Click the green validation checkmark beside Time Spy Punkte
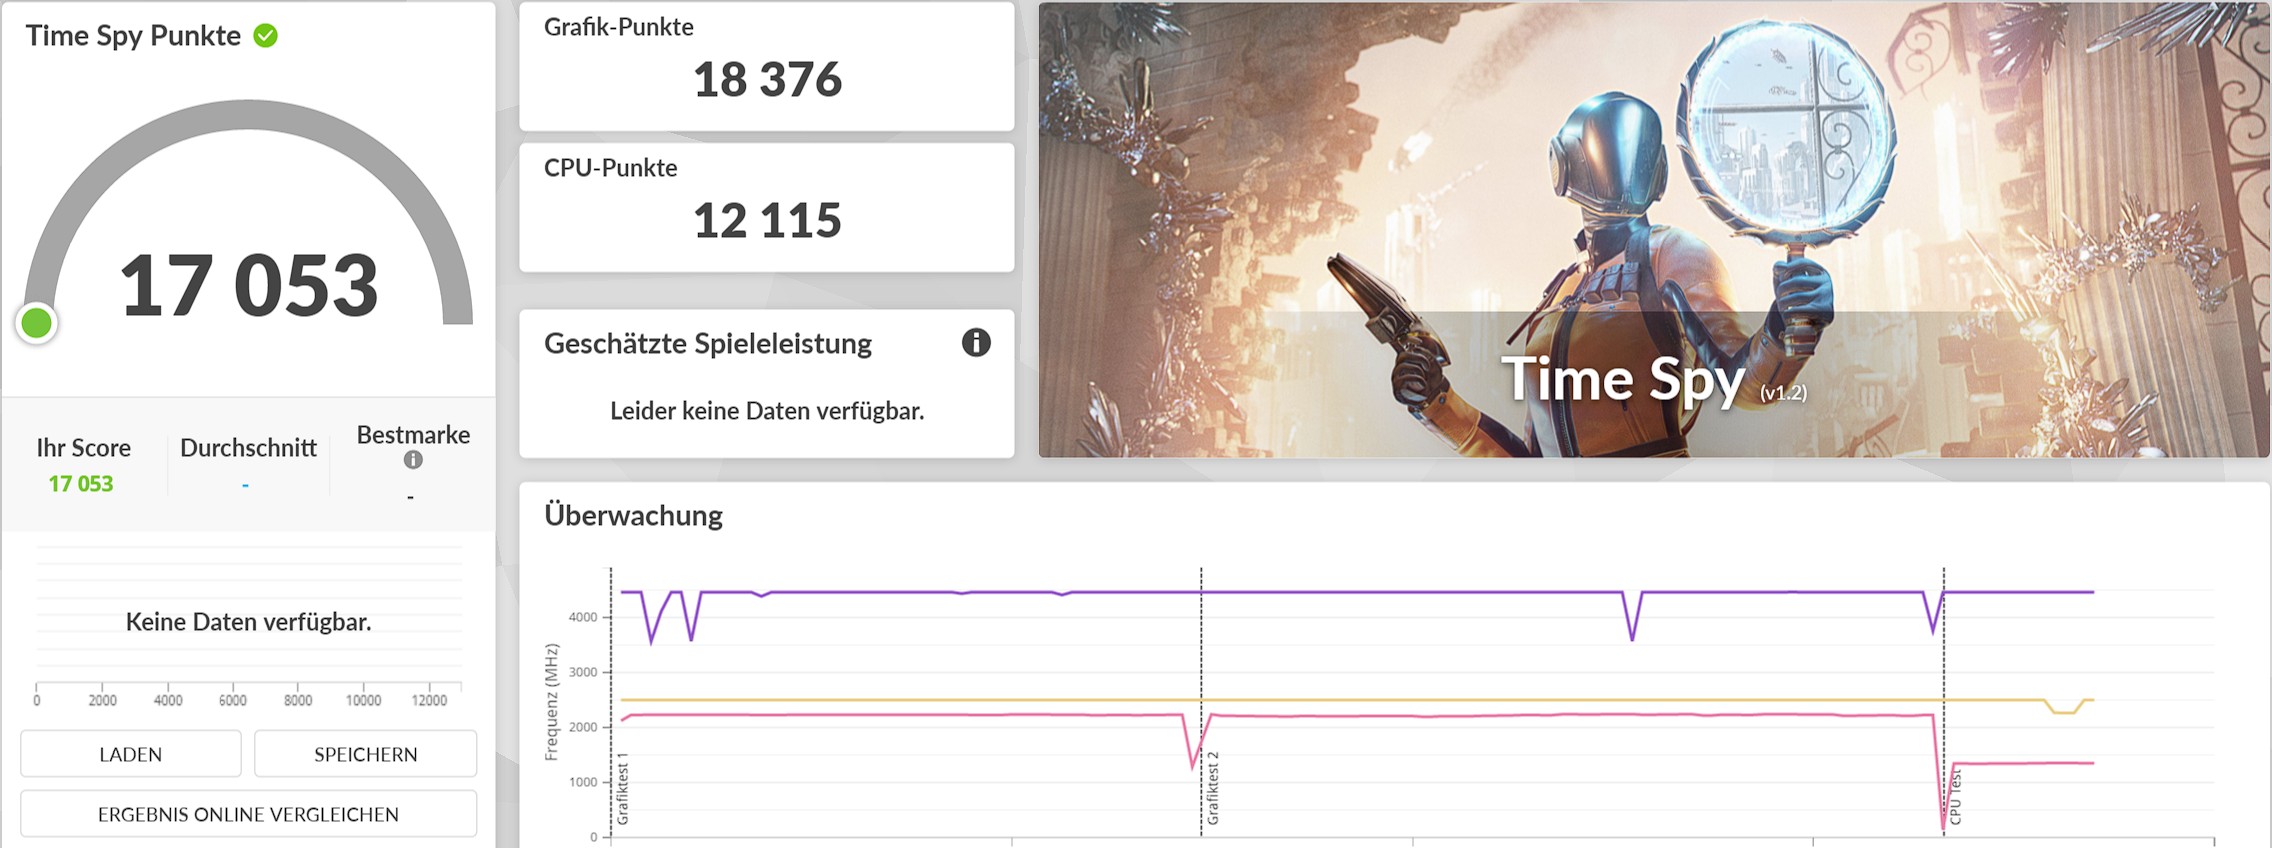Image resolution: width=2272 pixels, height=848 pixels. tap(265, 36)
